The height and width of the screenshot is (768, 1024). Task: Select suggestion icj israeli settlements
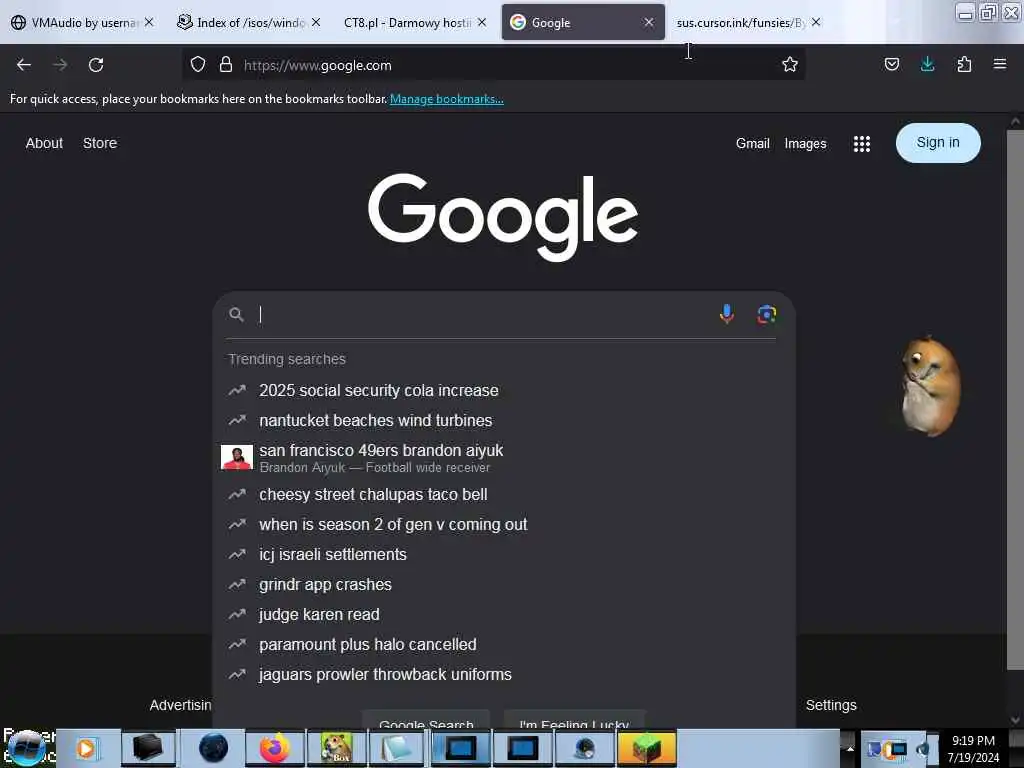point(332,554)
